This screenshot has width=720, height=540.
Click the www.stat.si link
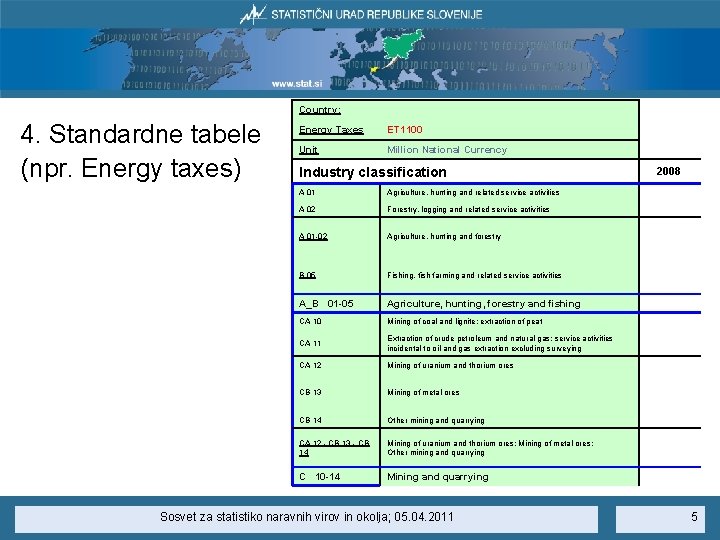tap(297, 84)
